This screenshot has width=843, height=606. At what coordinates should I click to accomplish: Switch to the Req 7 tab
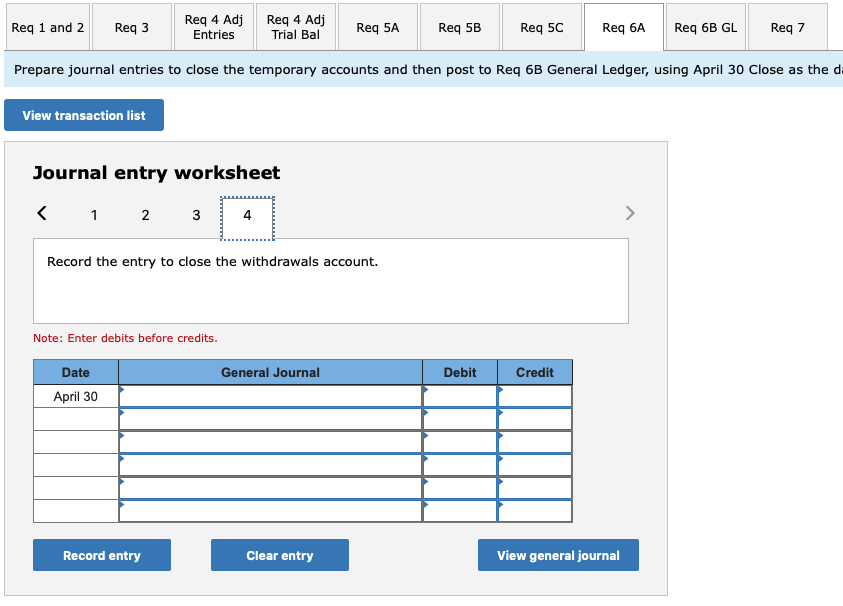787,28
